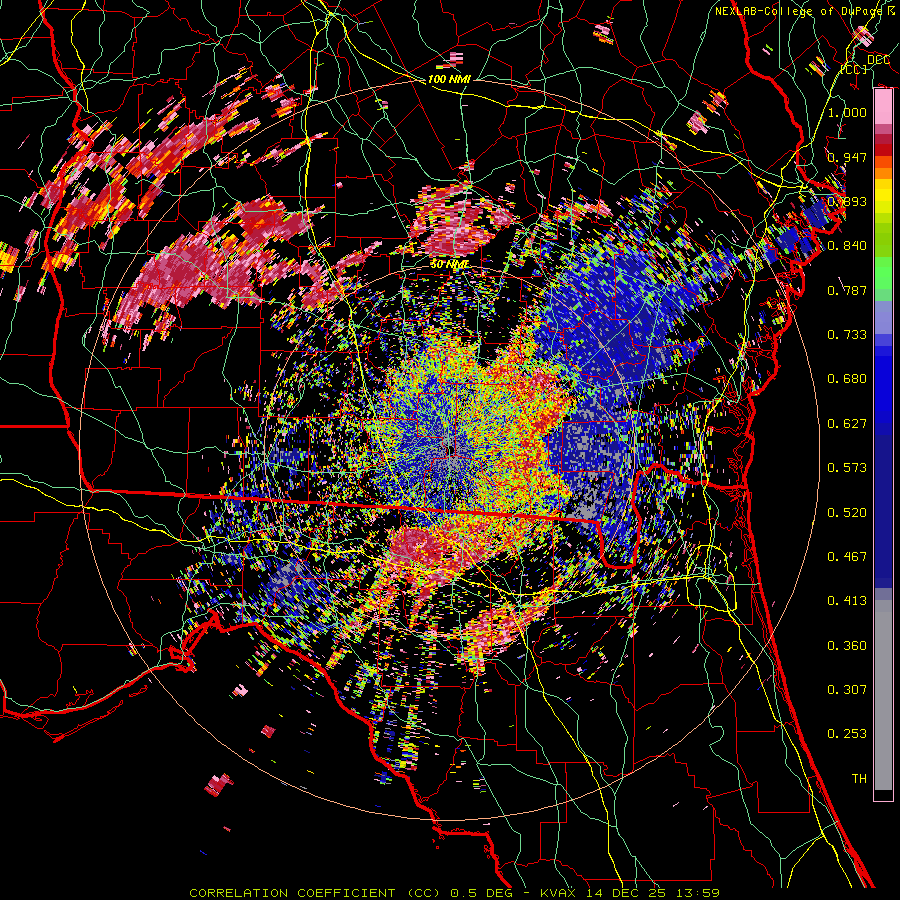The height and width of the screenshot is (900, 900).
Task: Click the yellow segment of the color bar
Action: [x=883, y=198]
